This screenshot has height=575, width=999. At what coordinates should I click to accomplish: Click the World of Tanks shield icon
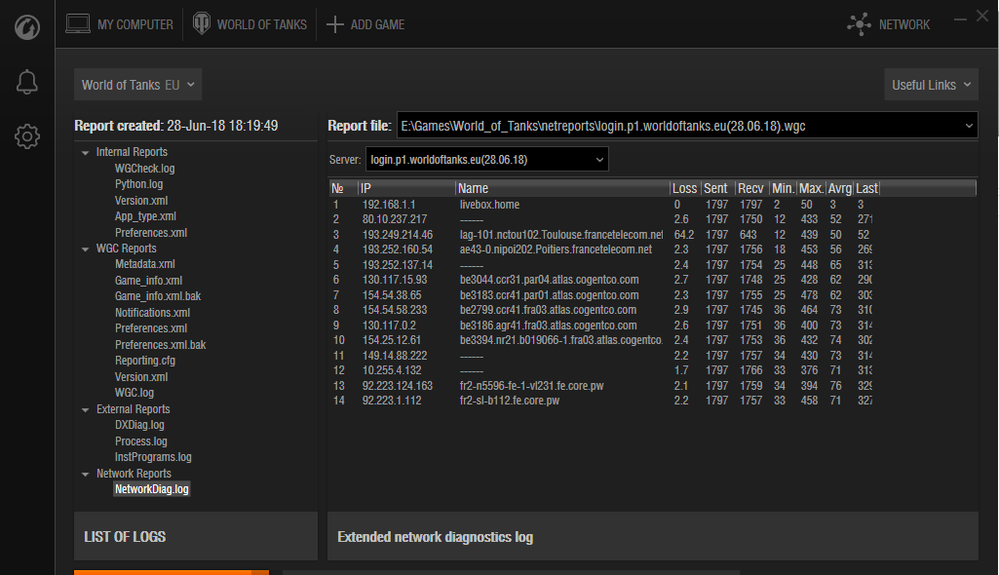[x=202, y=24]
